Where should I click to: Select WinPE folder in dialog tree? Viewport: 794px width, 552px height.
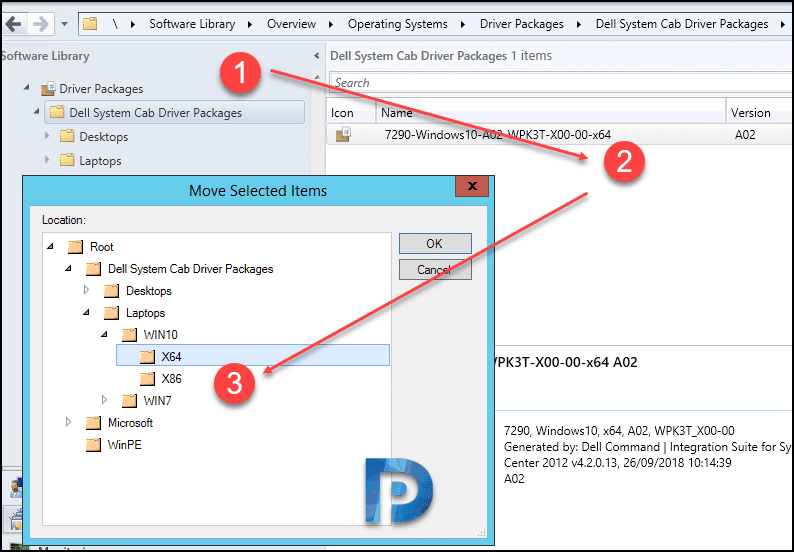[x=125, y=445]
